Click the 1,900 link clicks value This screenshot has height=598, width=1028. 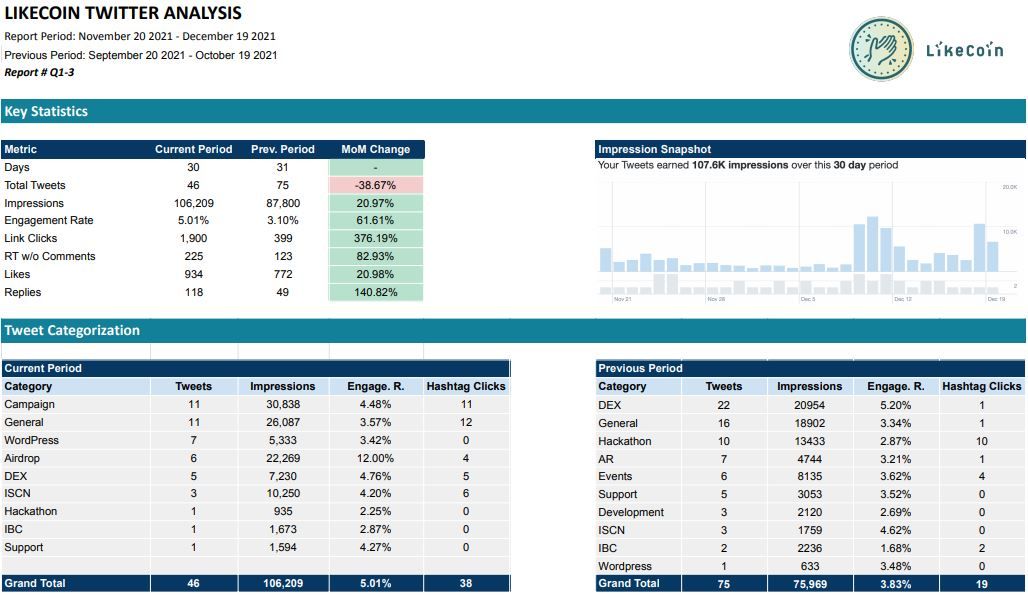click(x=193, y=239)
